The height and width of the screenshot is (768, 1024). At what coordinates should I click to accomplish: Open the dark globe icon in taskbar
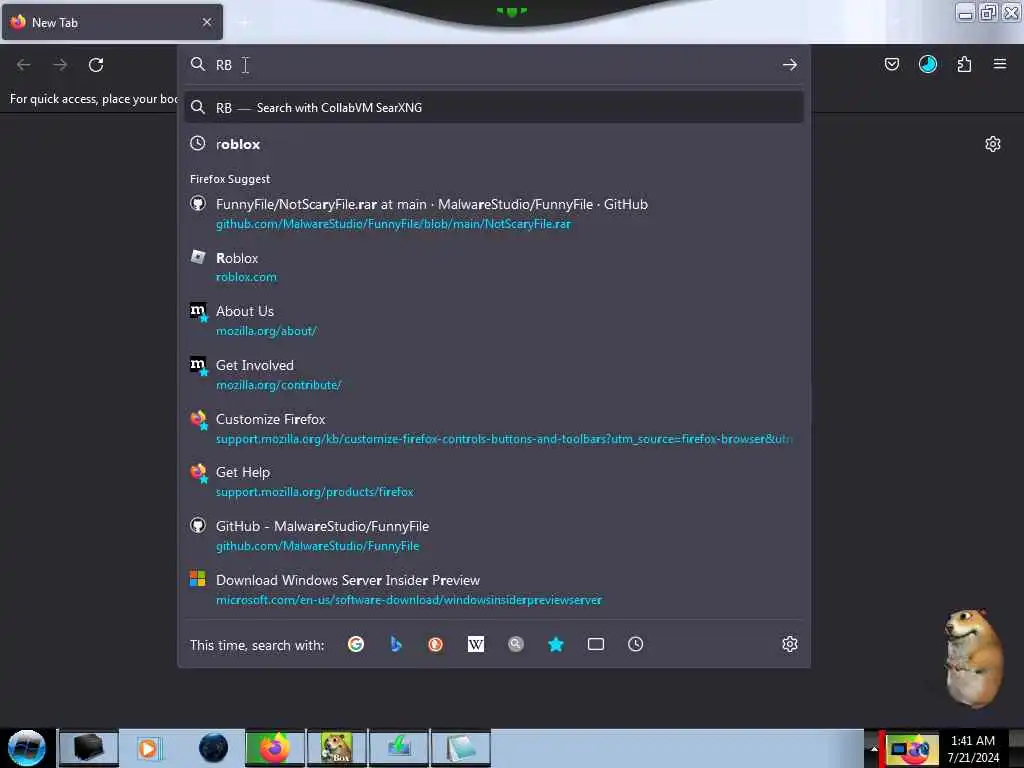213,748
